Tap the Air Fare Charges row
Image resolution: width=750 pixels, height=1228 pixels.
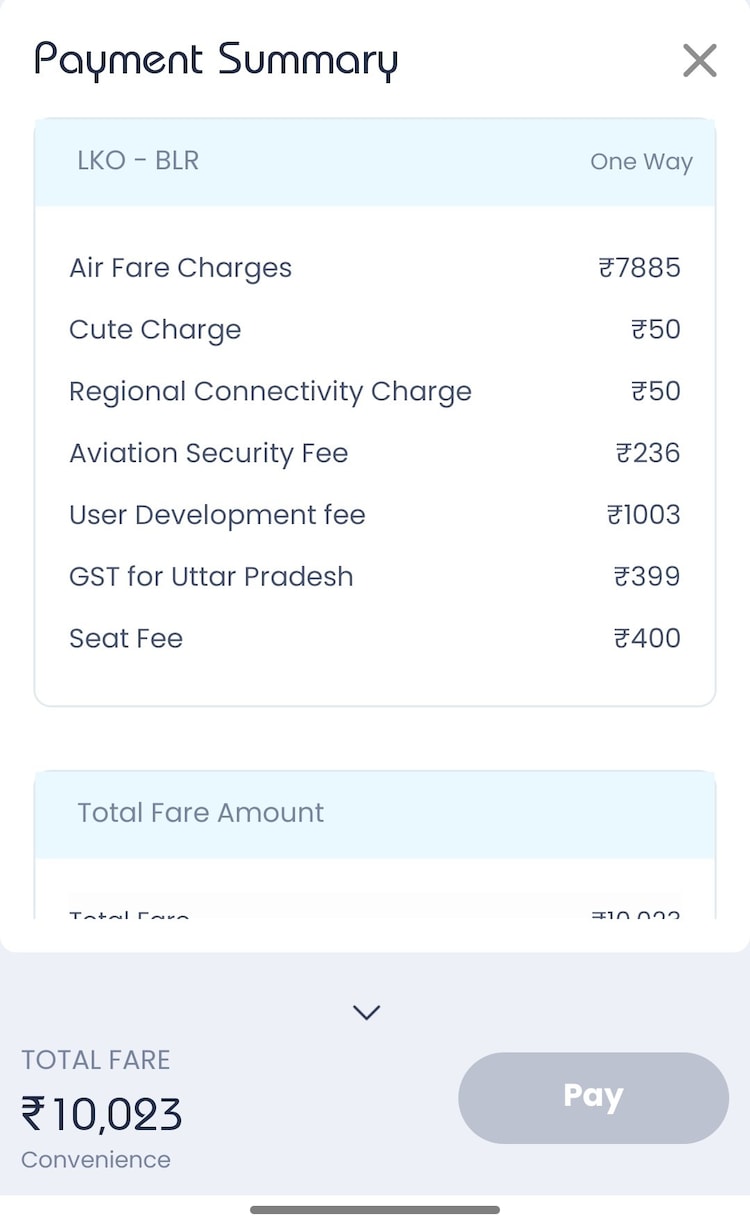pyautogui.click(x=181, y=268)
